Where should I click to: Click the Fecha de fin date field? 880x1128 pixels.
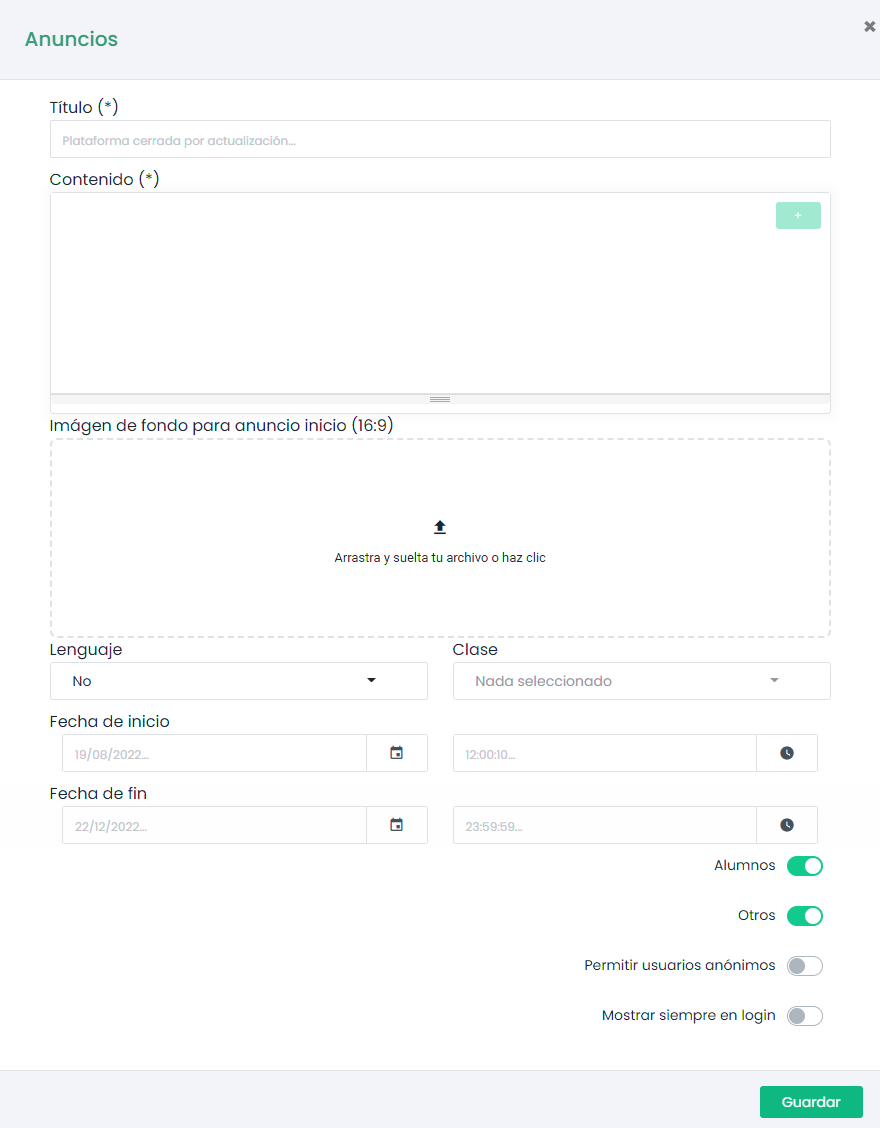coord(214,825)
